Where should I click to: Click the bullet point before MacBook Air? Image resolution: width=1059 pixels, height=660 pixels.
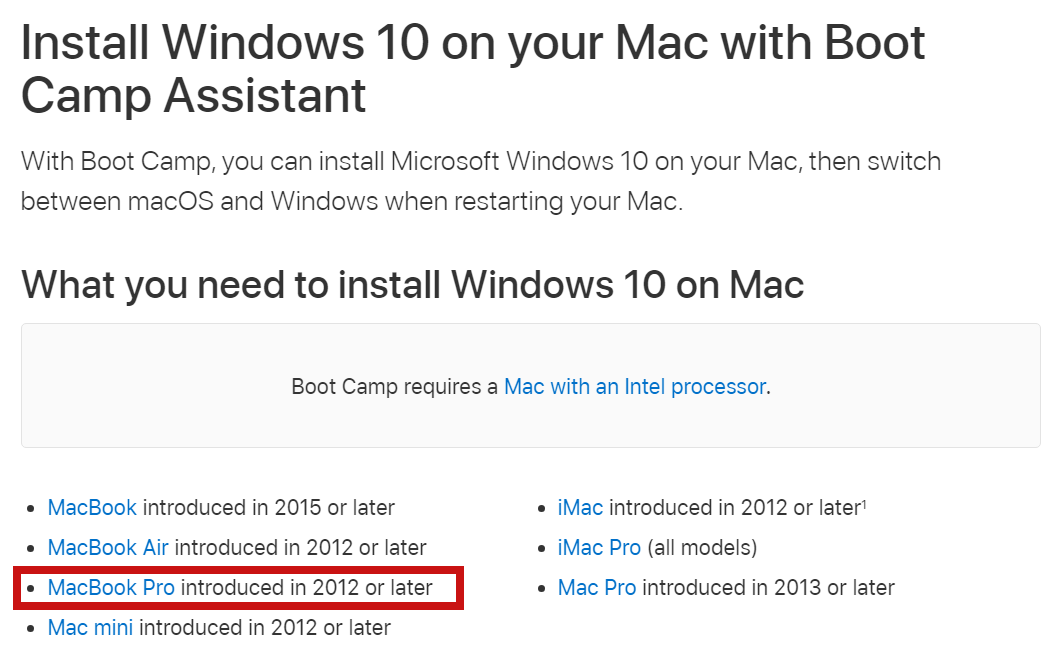click(30, 549)
